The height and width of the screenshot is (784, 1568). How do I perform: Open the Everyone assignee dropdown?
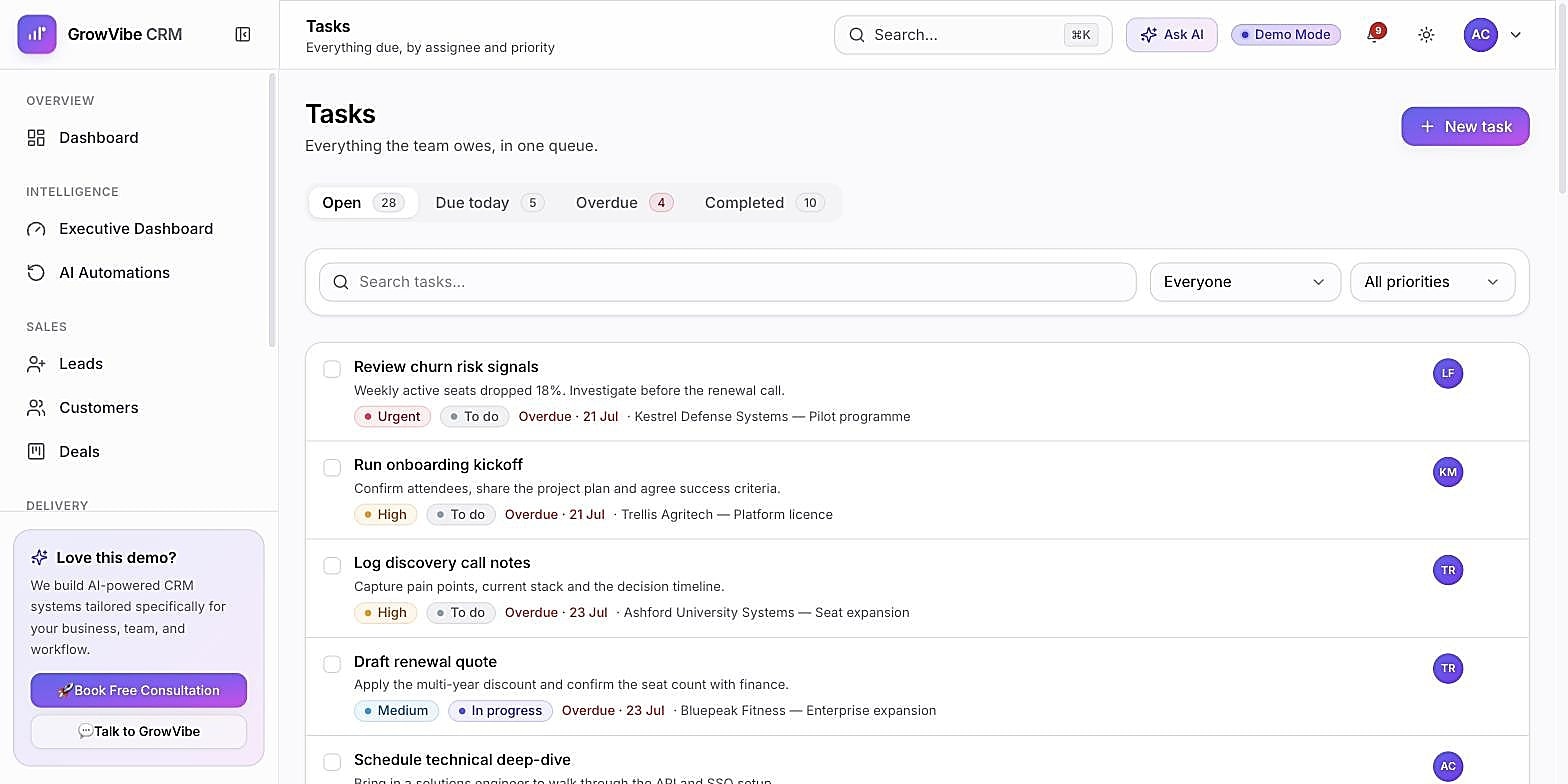[1245, 282]
